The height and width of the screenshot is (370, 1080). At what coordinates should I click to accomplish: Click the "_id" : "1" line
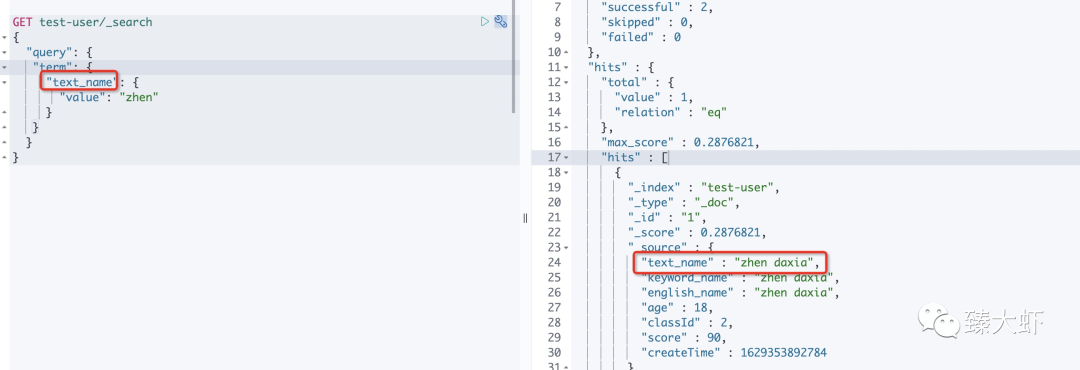point(668,218)
